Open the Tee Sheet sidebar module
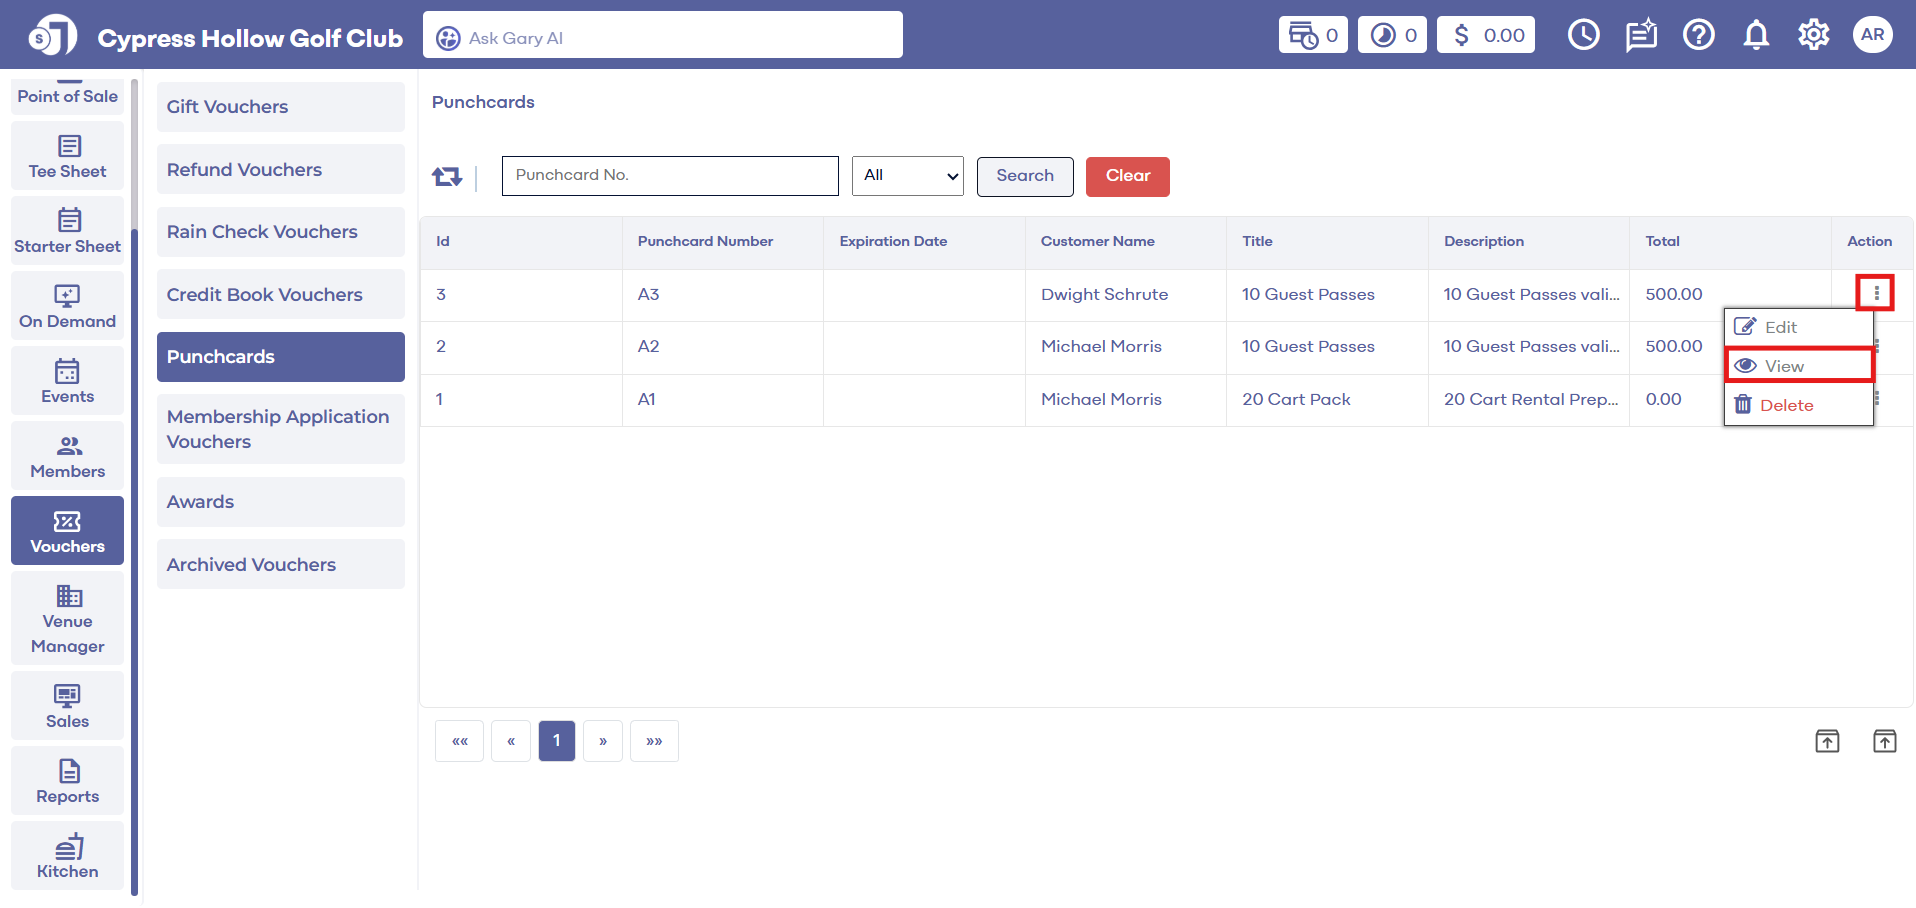The width and height of the screenshot is (1916, 908). pyautogui.click(x=68, y=157)
